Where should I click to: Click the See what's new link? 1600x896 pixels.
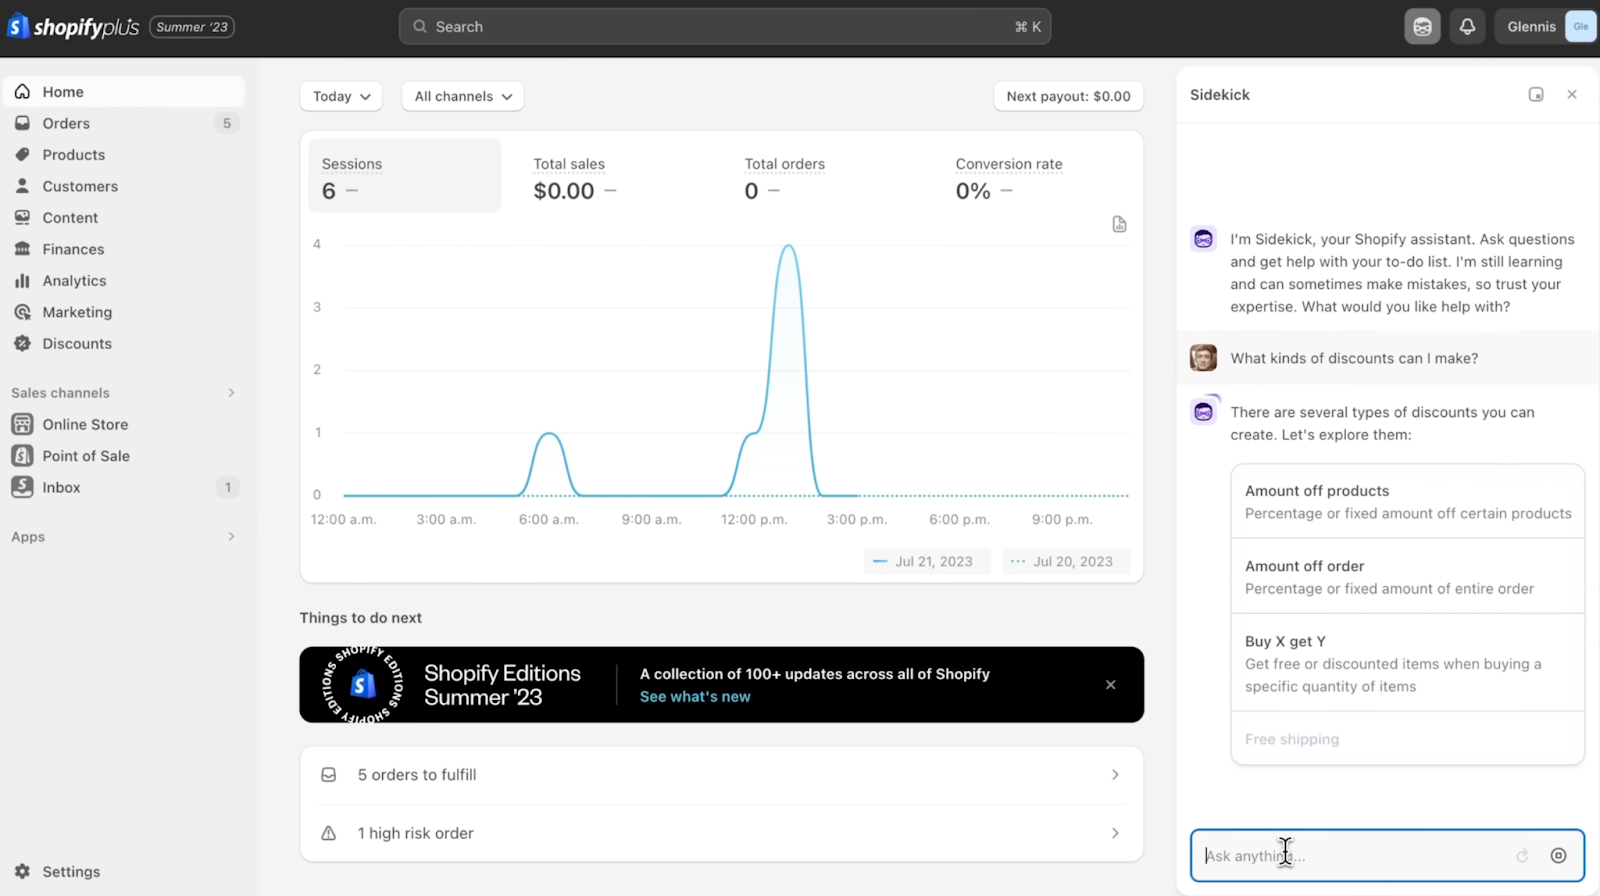[695, 697]
